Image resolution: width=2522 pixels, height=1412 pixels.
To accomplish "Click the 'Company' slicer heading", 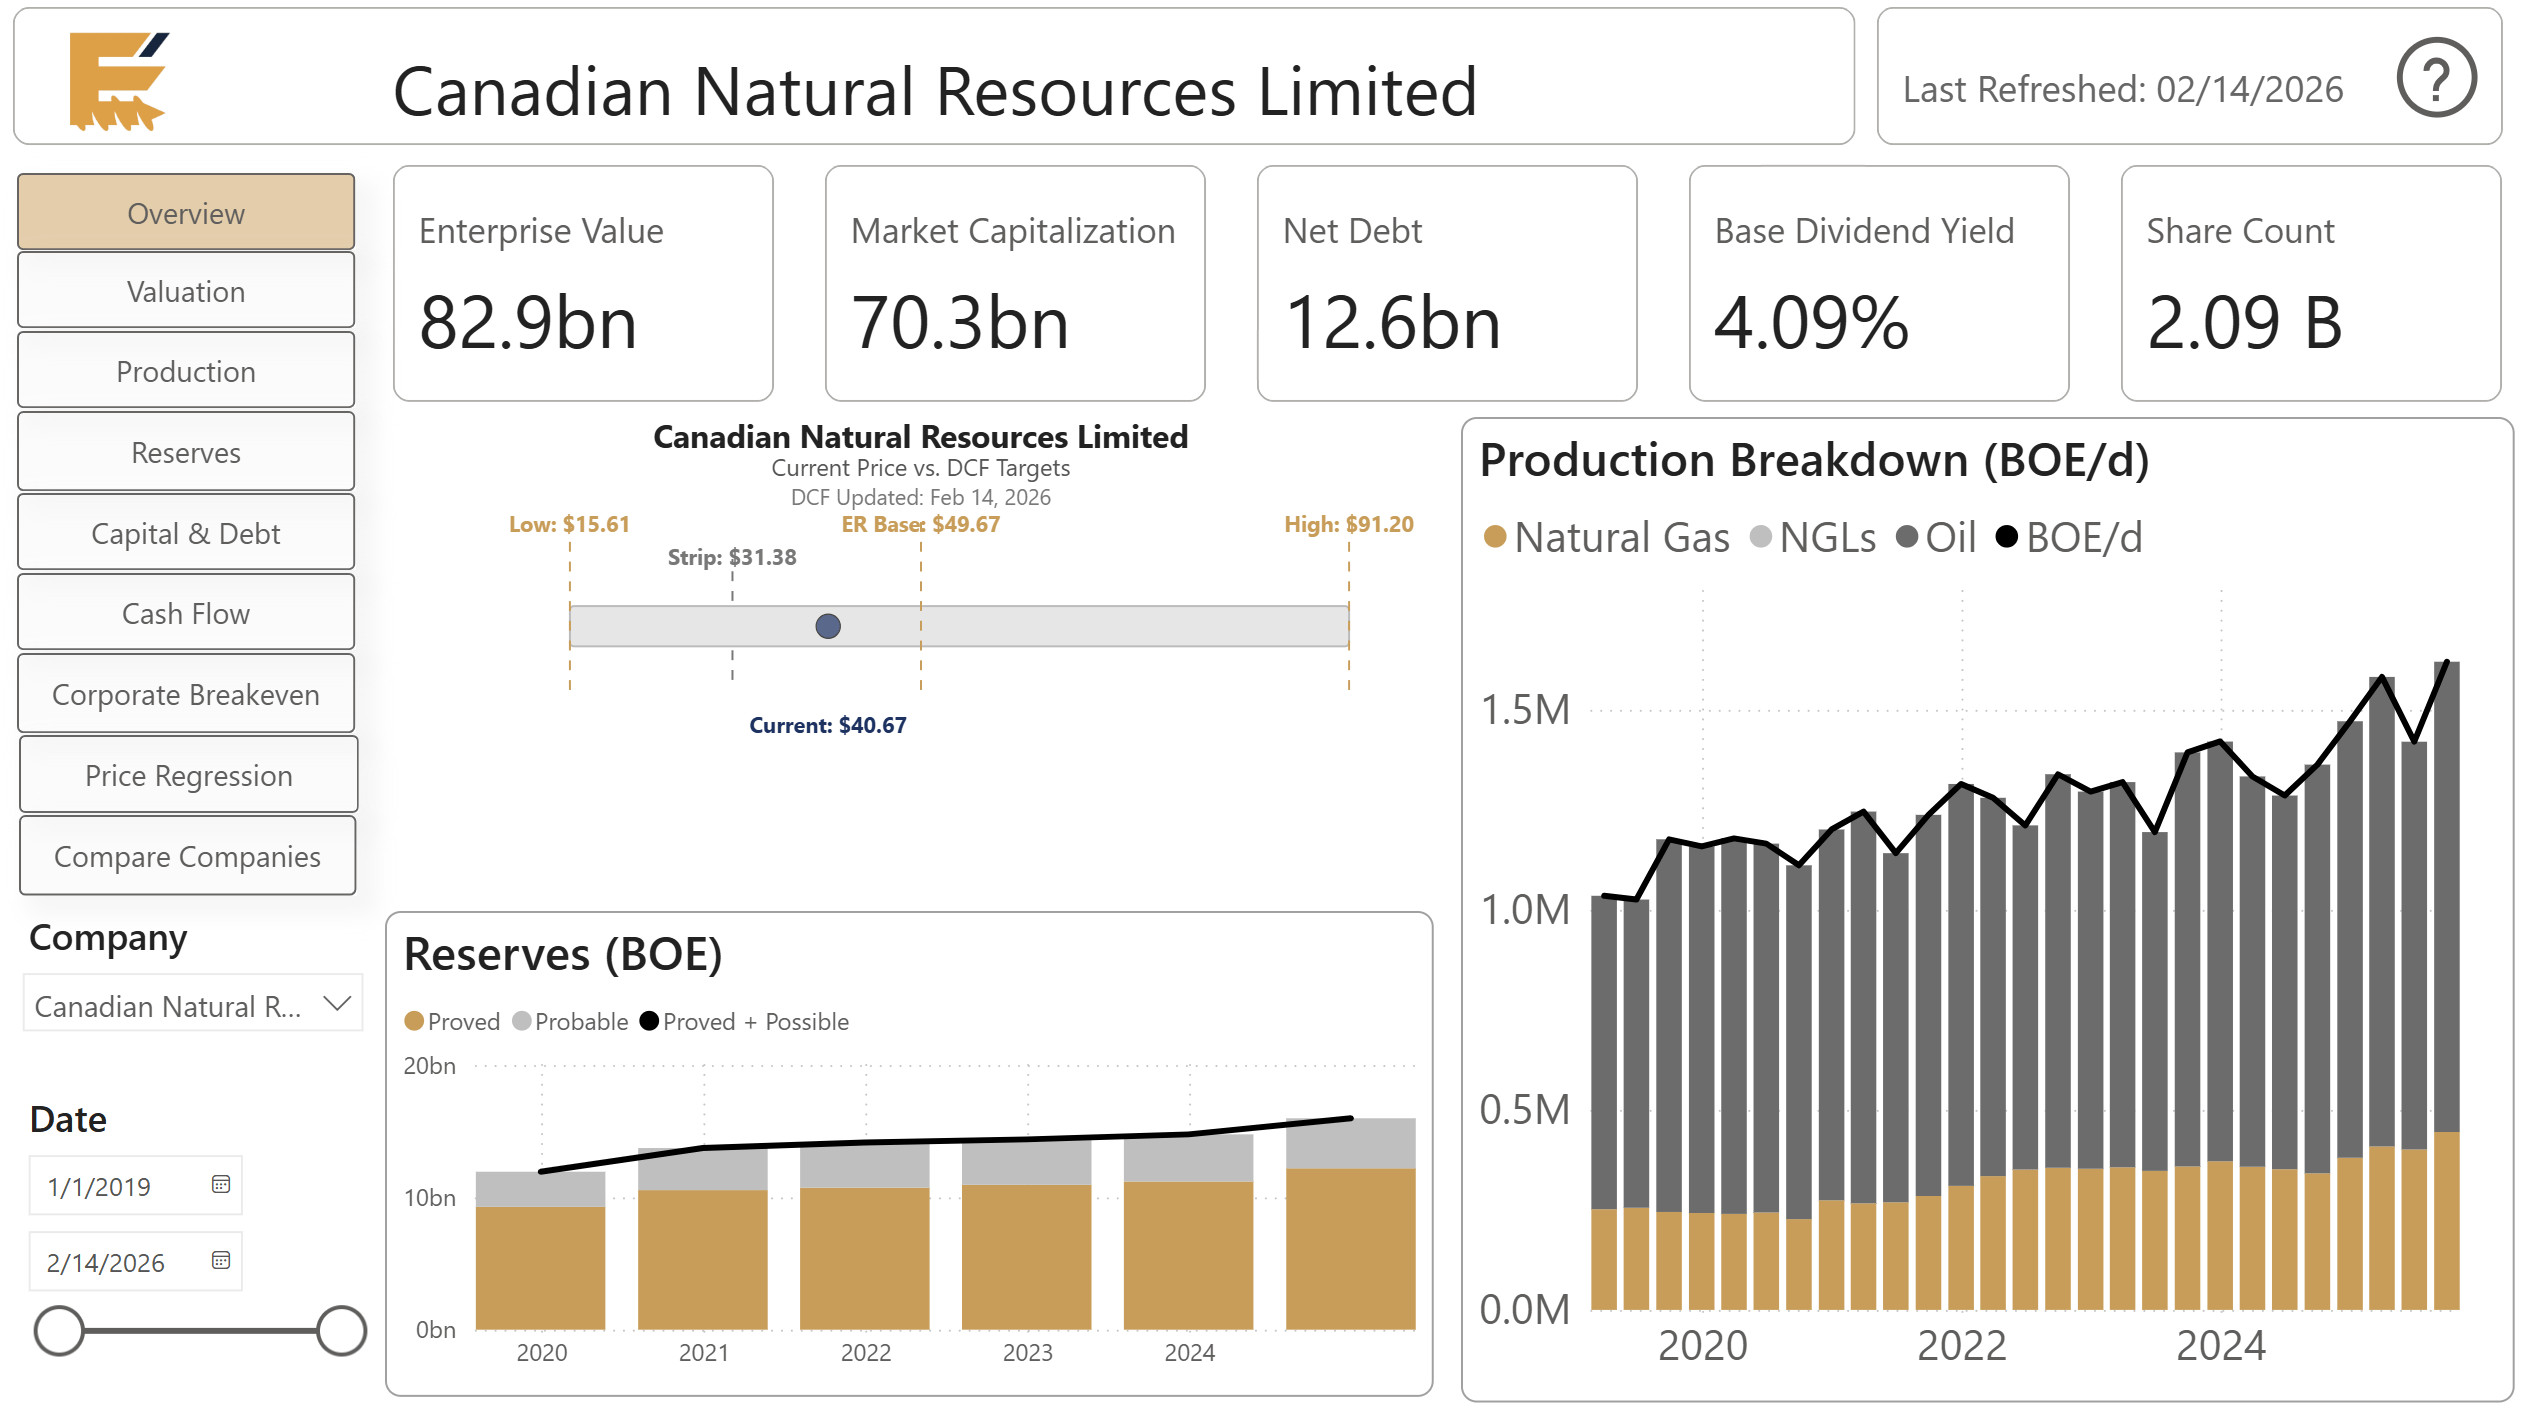I will (108, 938).
